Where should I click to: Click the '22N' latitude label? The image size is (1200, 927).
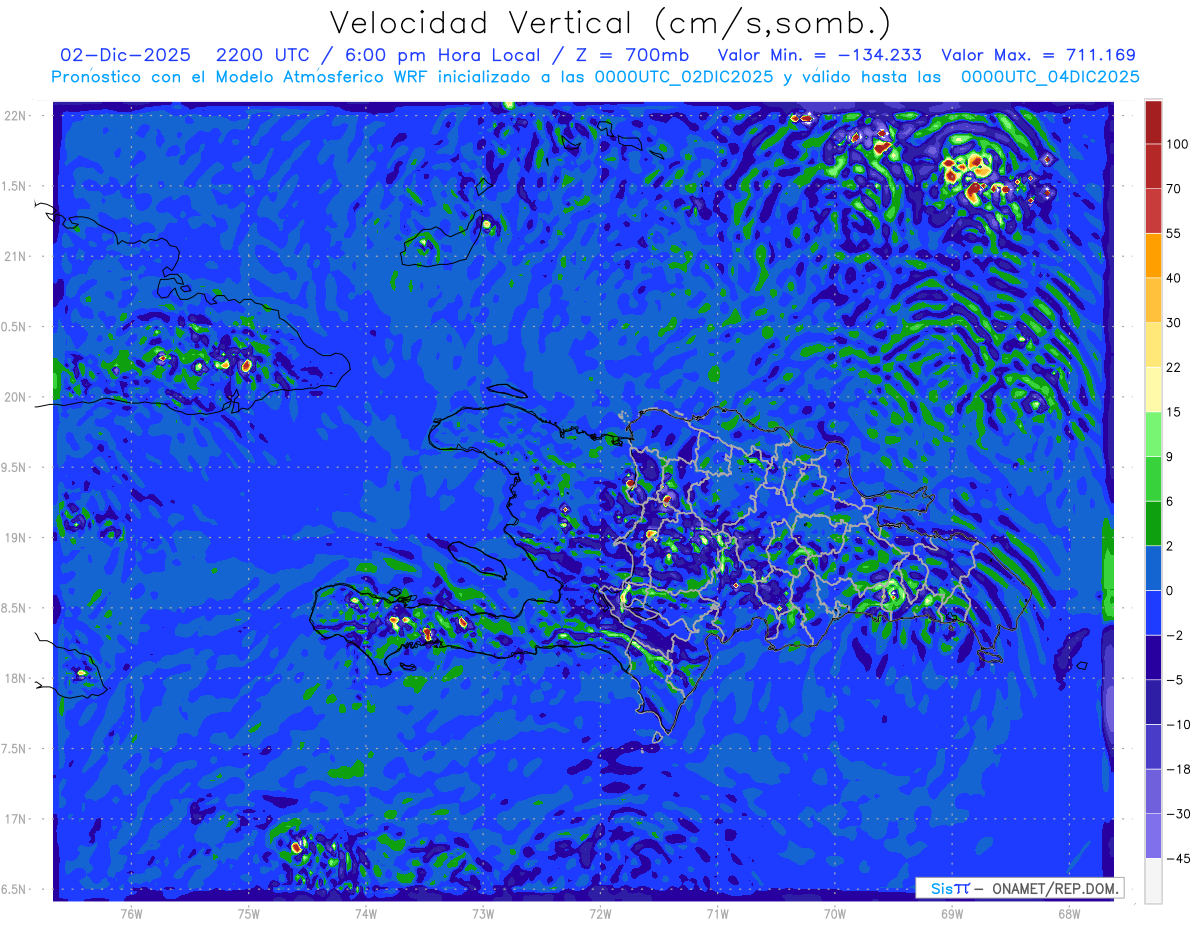(x=17, y=116)
